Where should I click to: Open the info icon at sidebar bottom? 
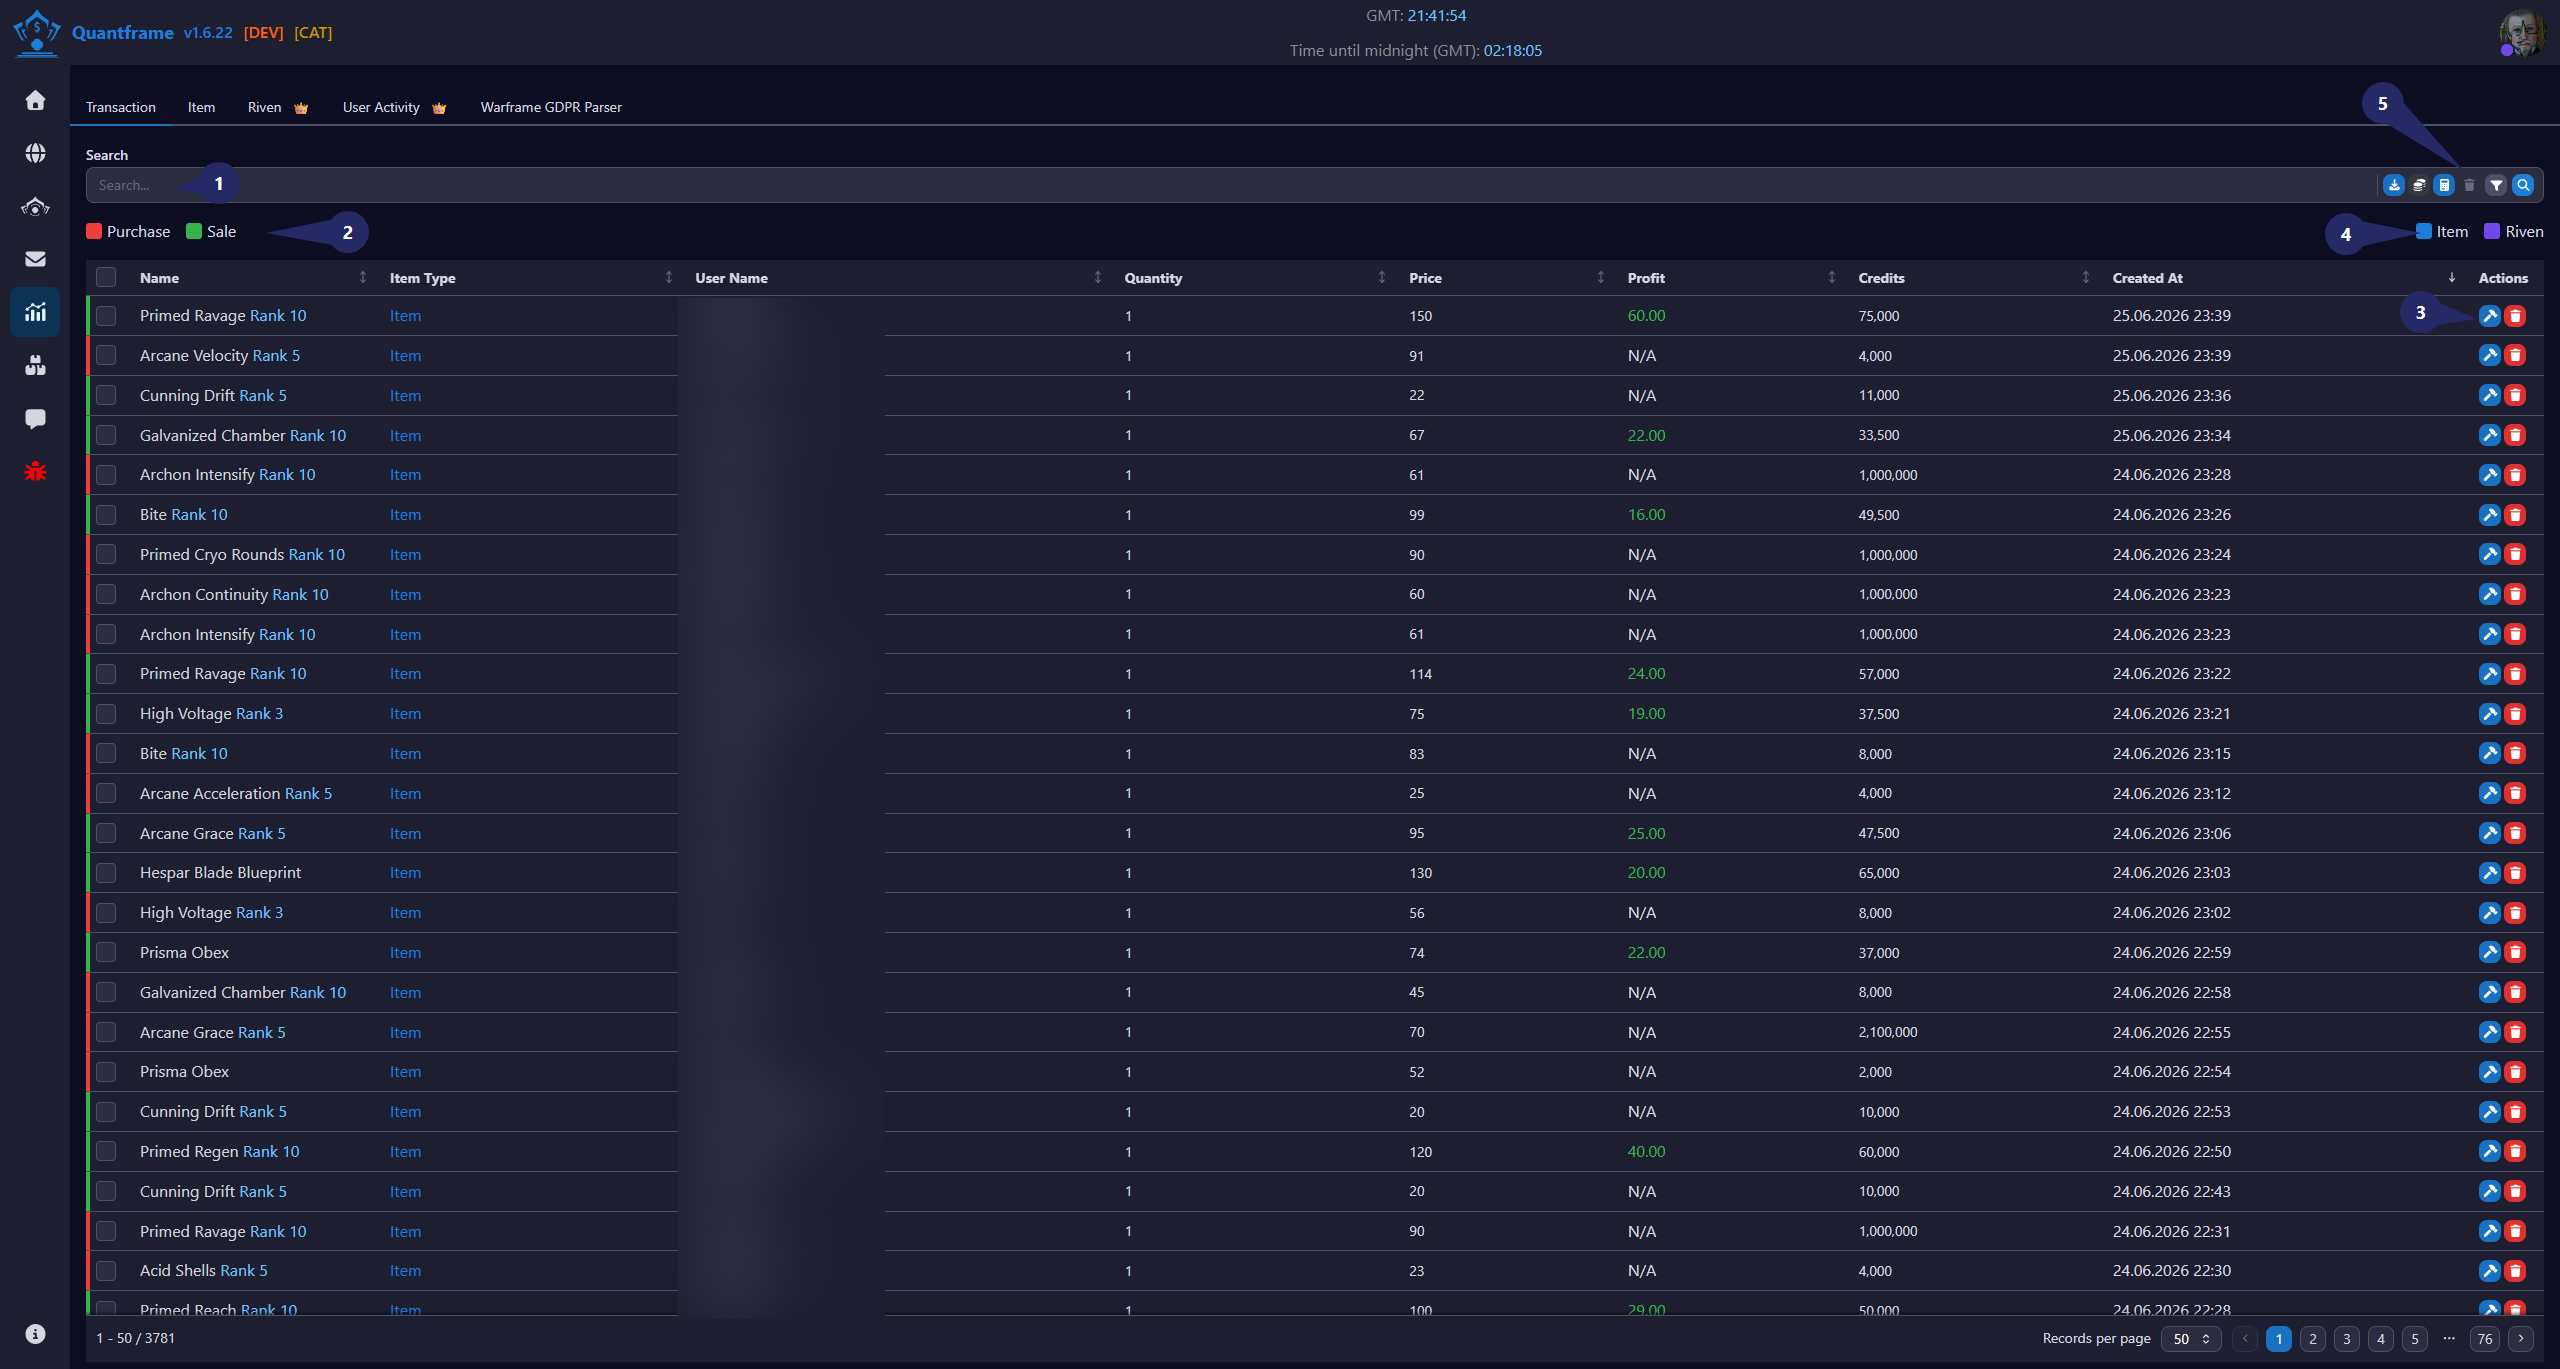coord(35,1334)
